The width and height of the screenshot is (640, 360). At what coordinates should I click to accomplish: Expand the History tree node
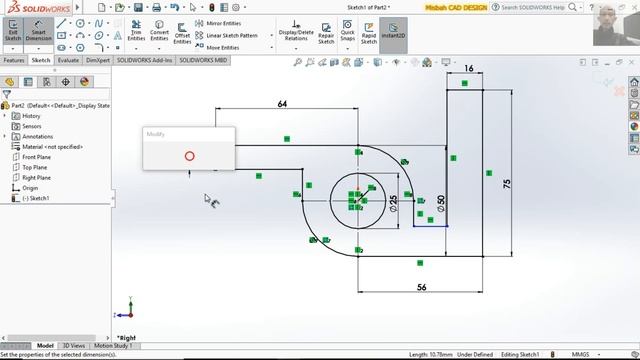click(5, 116)
